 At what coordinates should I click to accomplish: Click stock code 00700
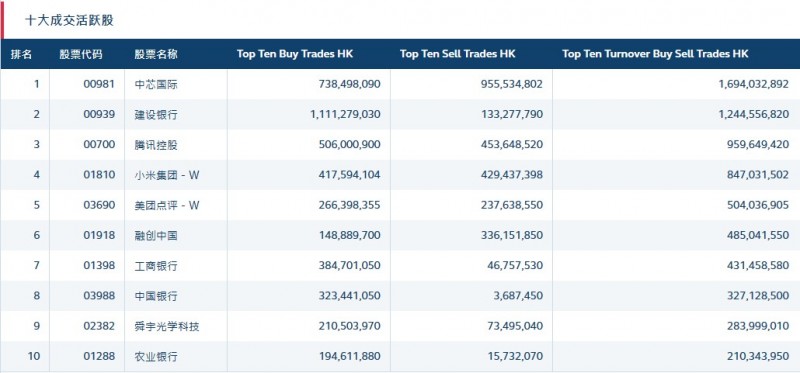coord(99,145)
